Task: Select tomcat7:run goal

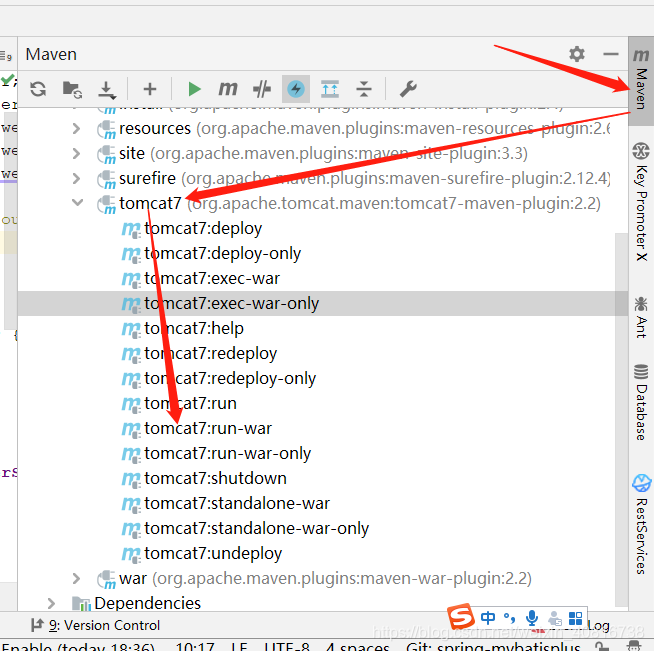Action: pos(191,403)
